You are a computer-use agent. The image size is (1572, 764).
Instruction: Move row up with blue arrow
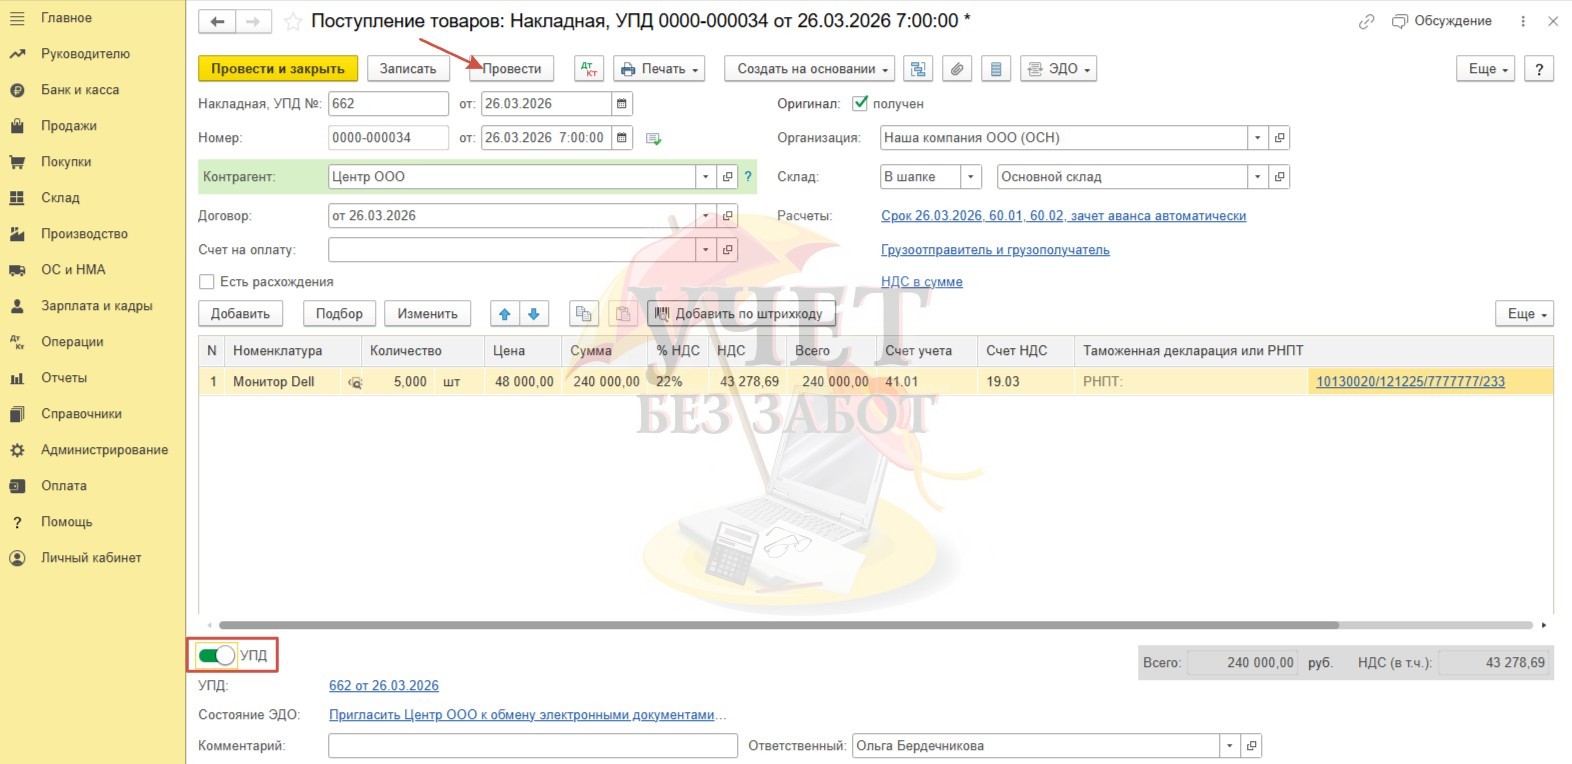[505, 314]
